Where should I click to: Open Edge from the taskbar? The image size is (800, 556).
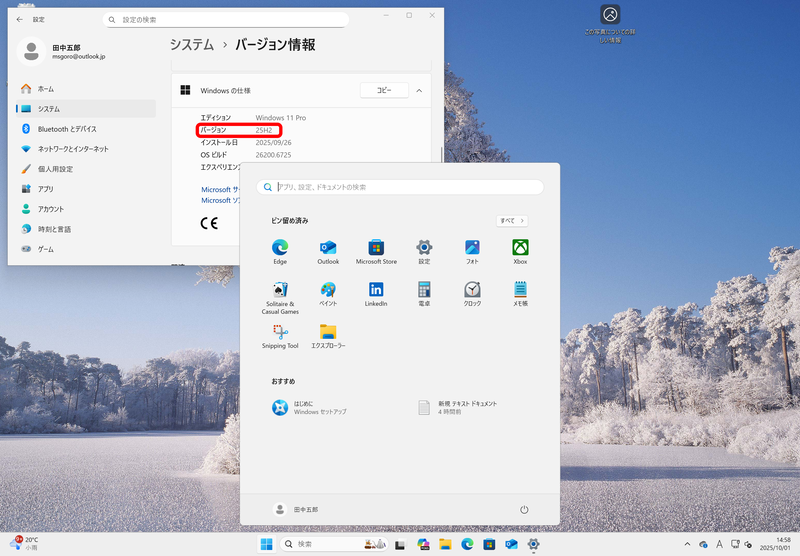click(467, 544)
